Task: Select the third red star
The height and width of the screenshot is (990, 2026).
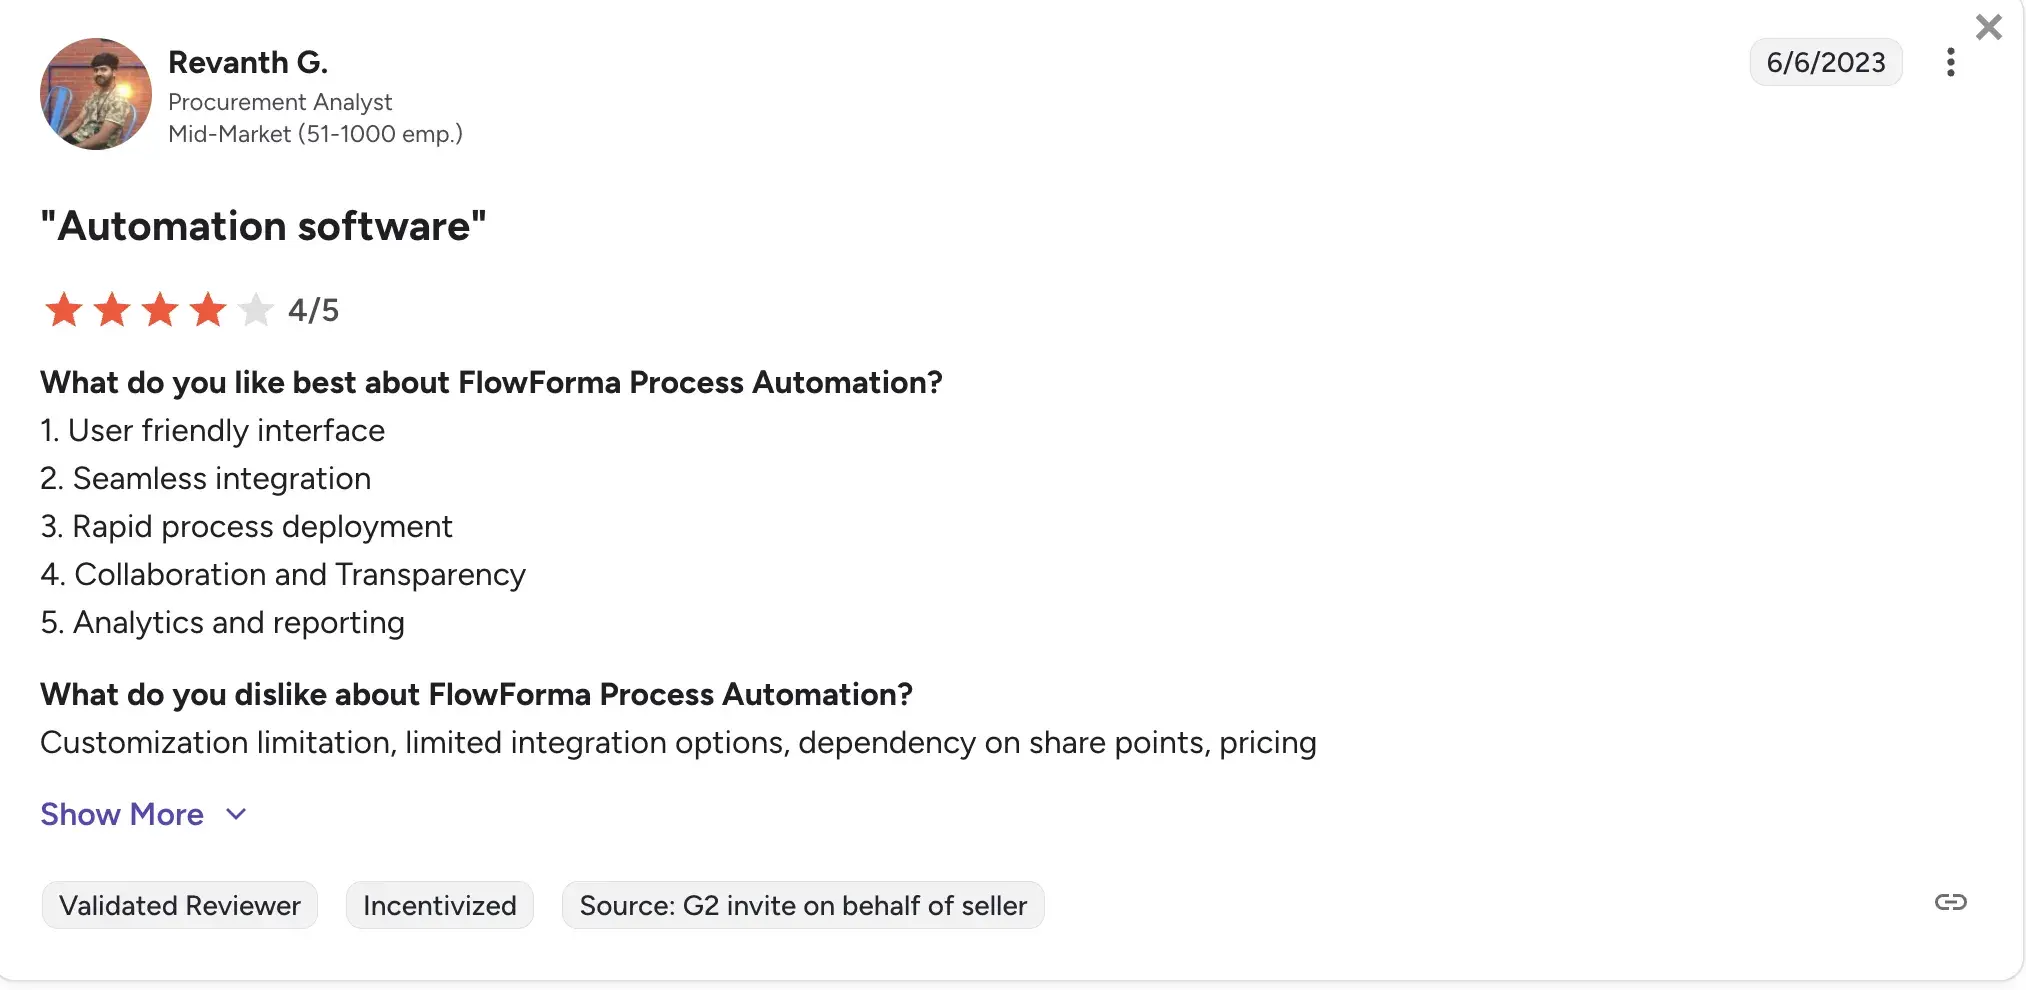Action: point(160,310)
